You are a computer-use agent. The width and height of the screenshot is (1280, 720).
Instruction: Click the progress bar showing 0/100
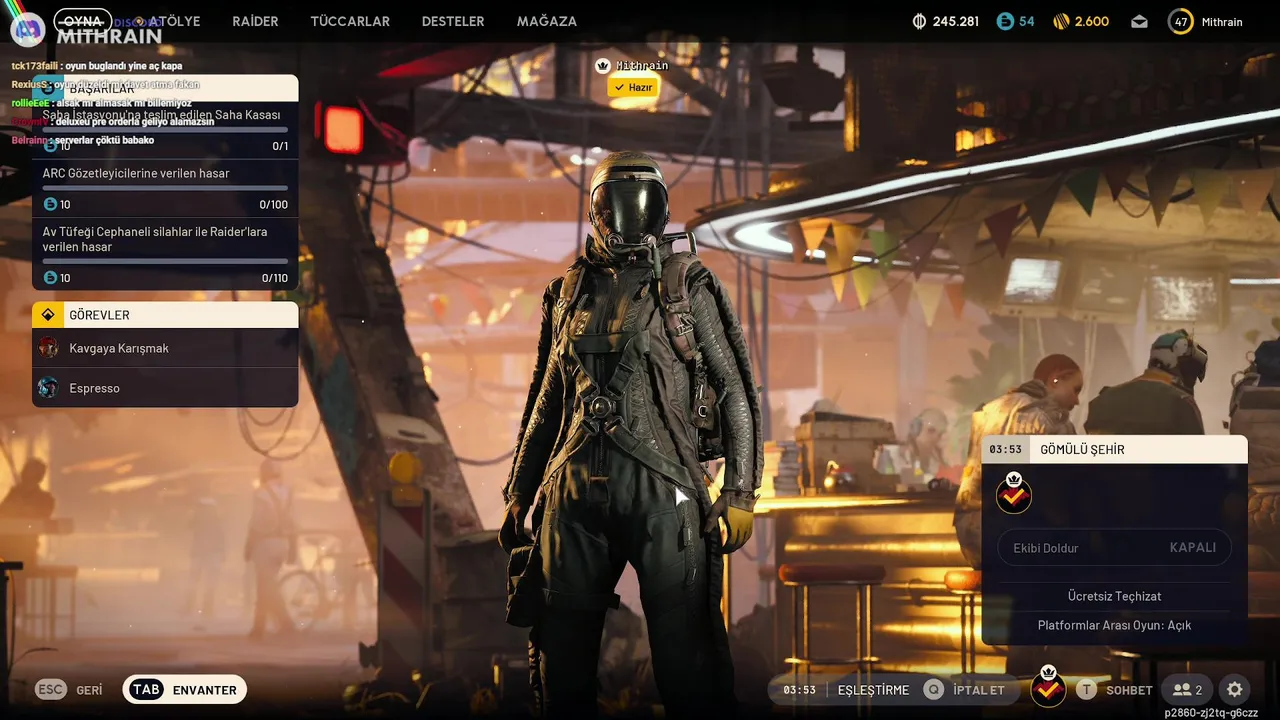point(165,188)
